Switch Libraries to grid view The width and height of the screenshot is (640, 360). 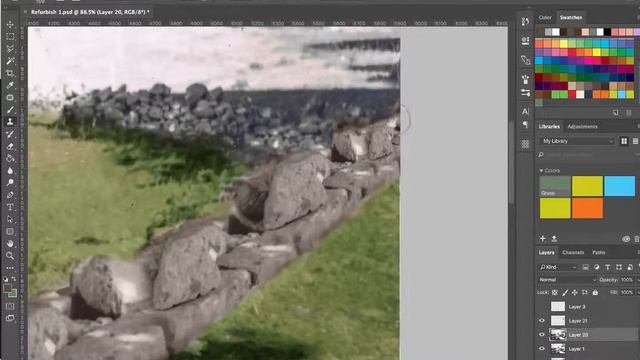click(x=624, y=141)
